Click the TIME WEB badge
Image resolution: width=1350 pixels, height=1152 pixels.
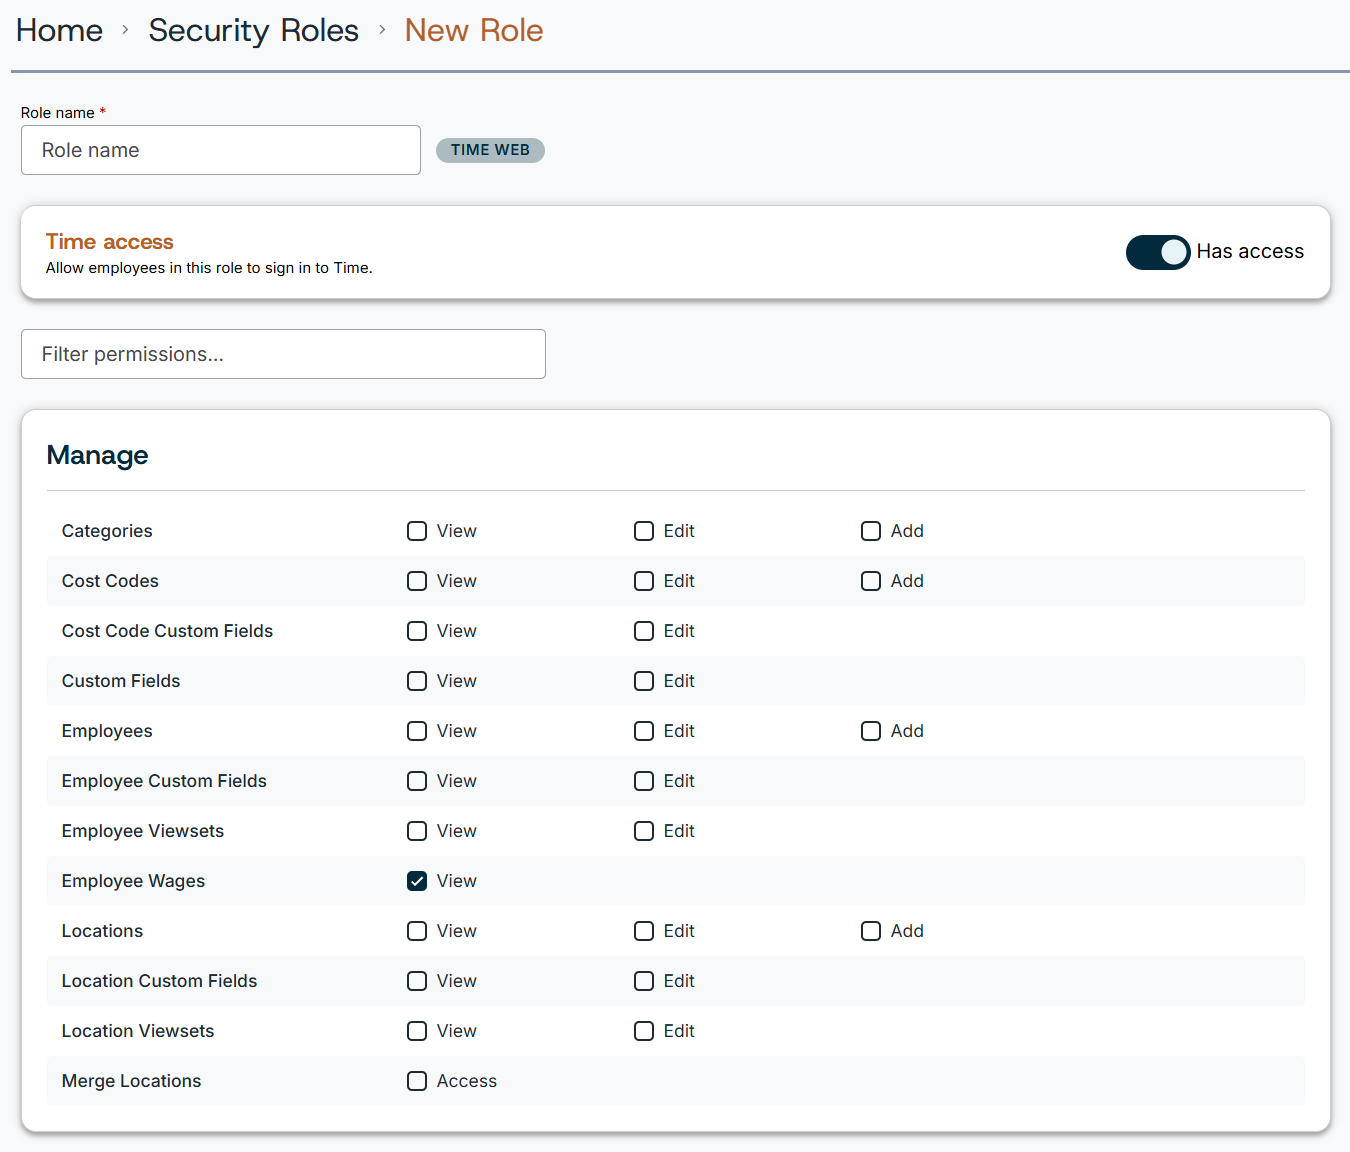tap(490, 150)
